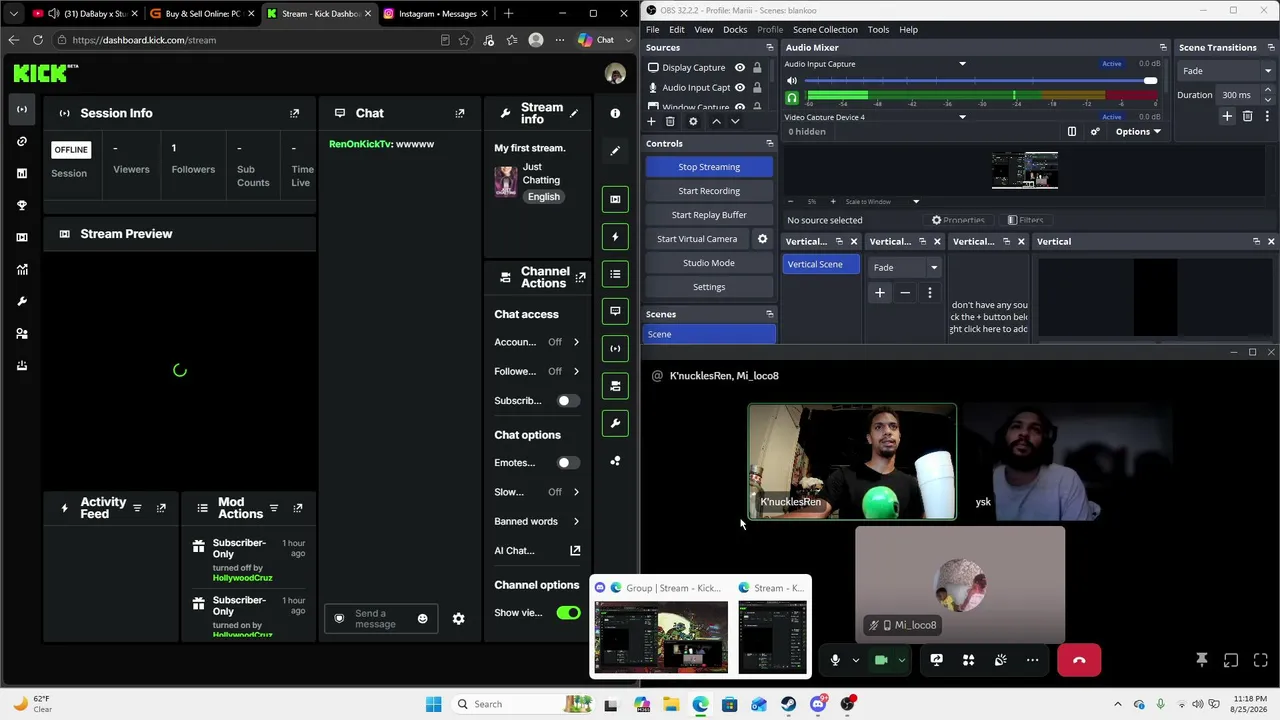Open camera options arrow in call

click(x=901, y=660)
